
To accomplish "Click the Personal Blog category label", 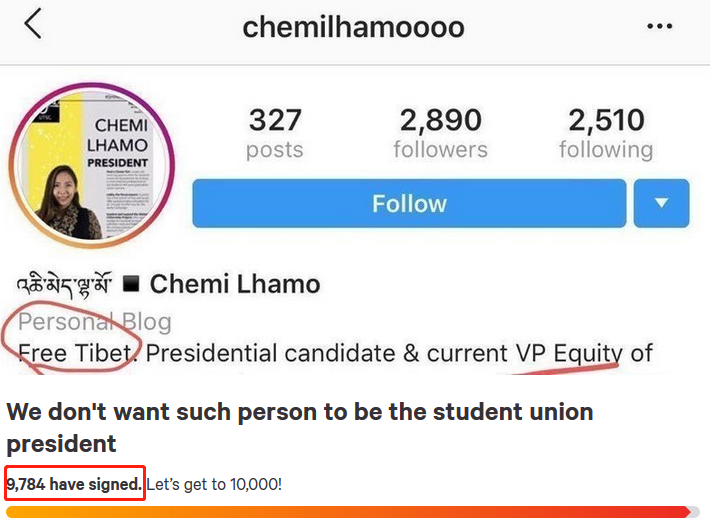I will pyautogui.click(x=95, y=322).
